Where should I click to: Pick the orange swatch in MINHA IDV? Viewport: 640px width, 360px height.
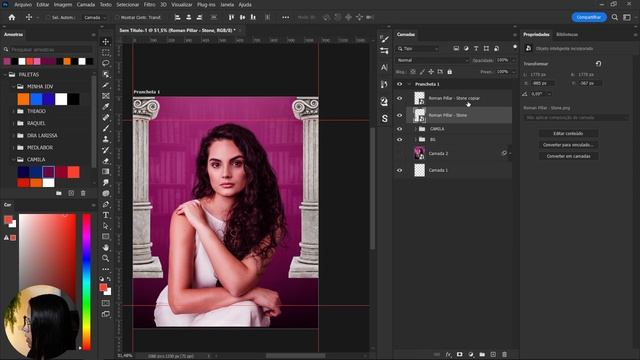pos(23,99)
